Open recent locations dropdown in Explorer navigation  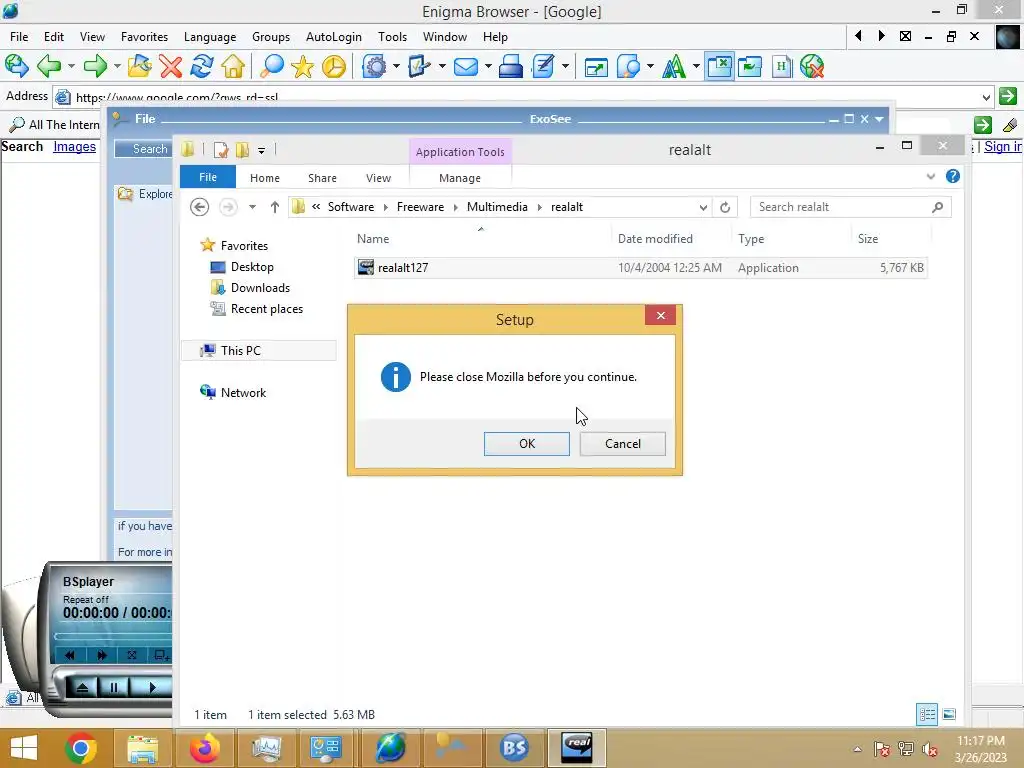(252, 207)
